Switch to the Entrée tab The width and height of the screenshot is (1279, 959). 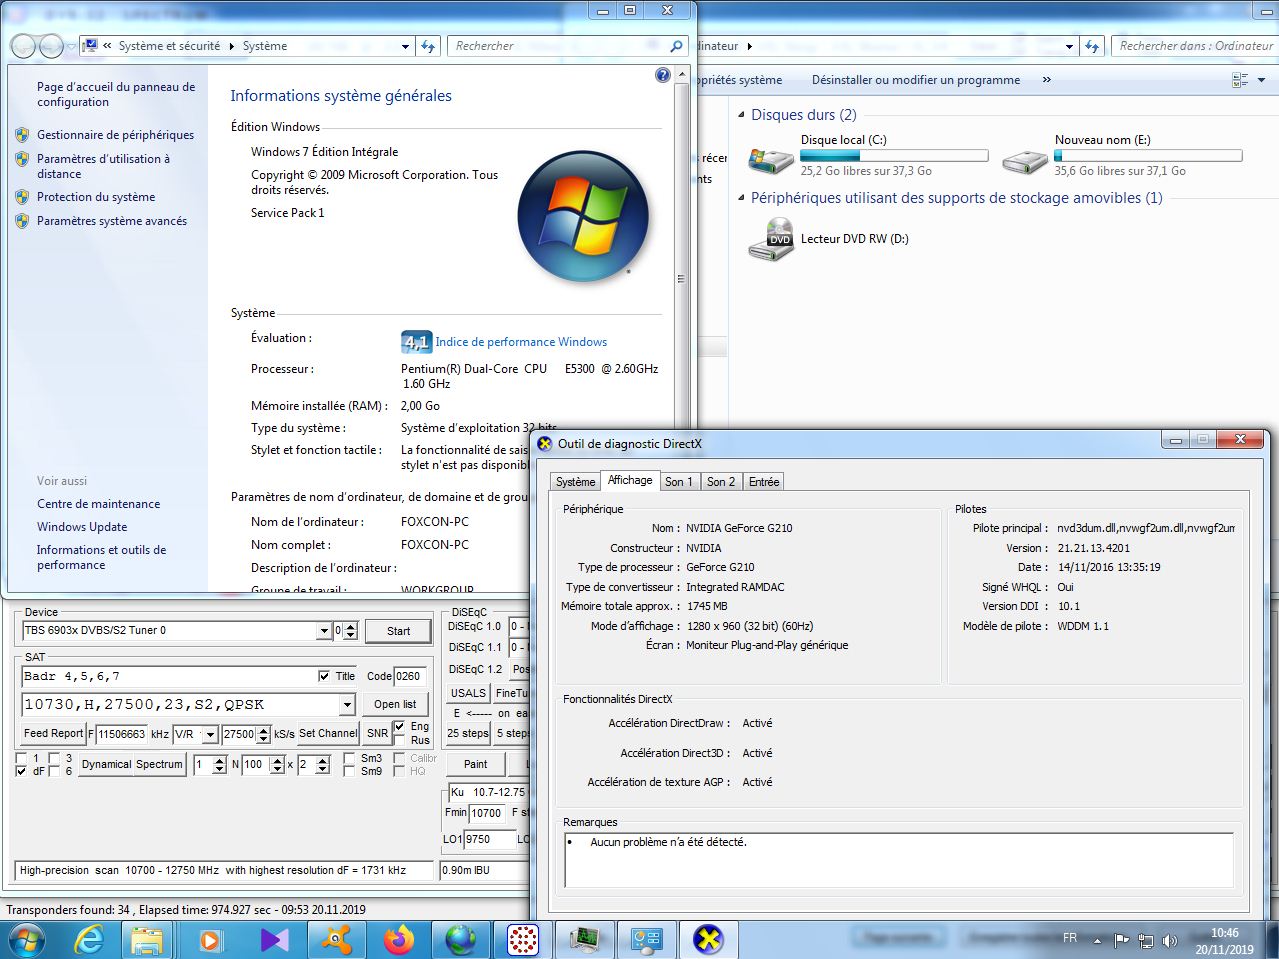pyautogui.click(x=764, y=482)
